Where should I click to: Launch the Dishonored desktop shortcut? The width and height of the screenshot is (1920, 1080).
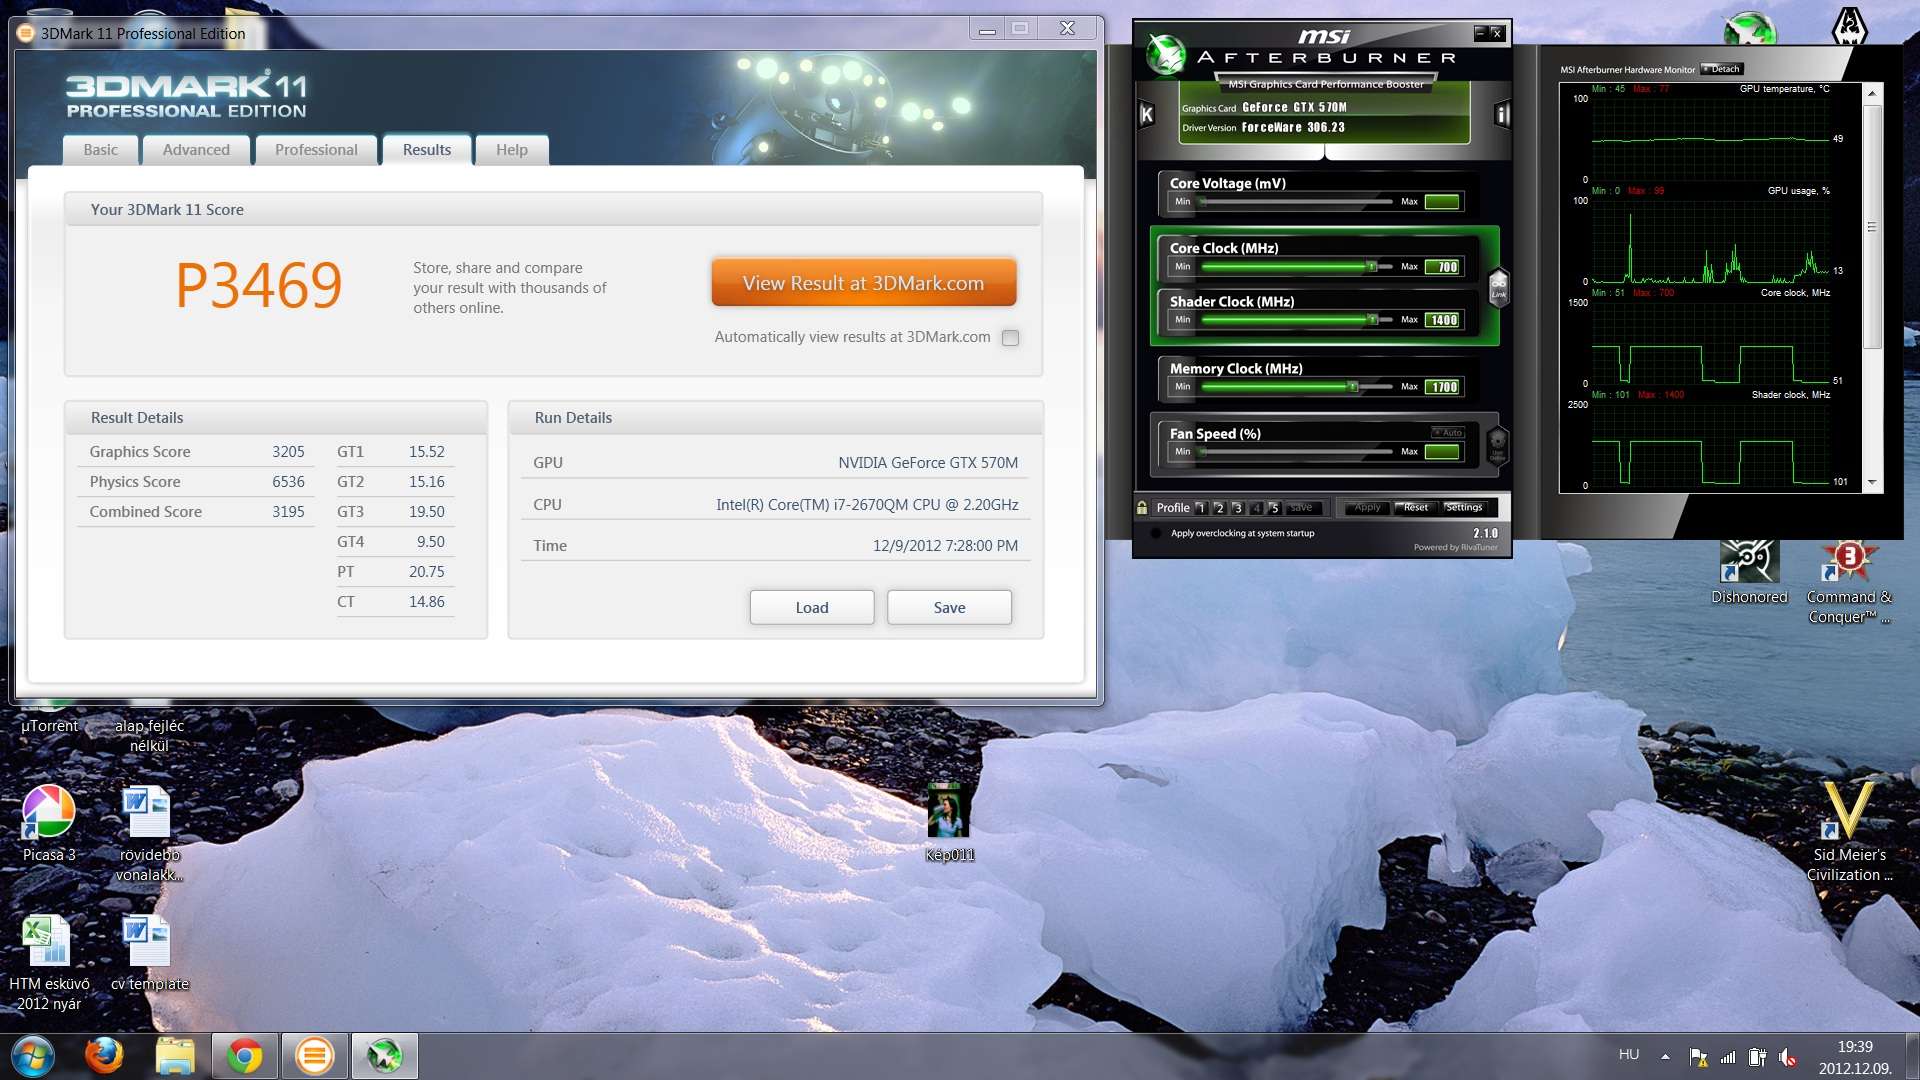(1749, 573)
